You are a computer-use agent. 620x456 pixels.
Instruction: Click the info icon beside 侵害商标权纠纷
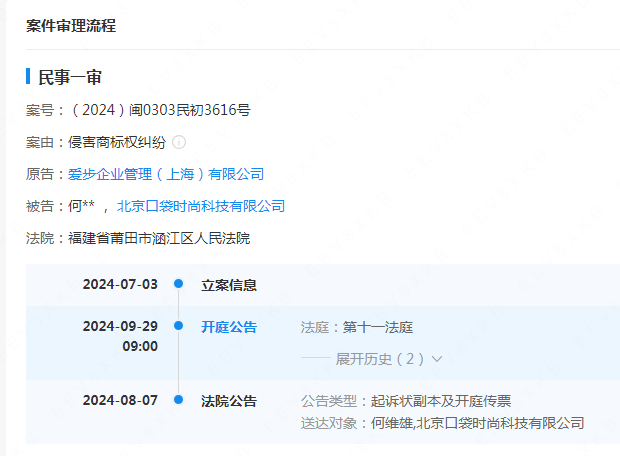tap(179, 142)
